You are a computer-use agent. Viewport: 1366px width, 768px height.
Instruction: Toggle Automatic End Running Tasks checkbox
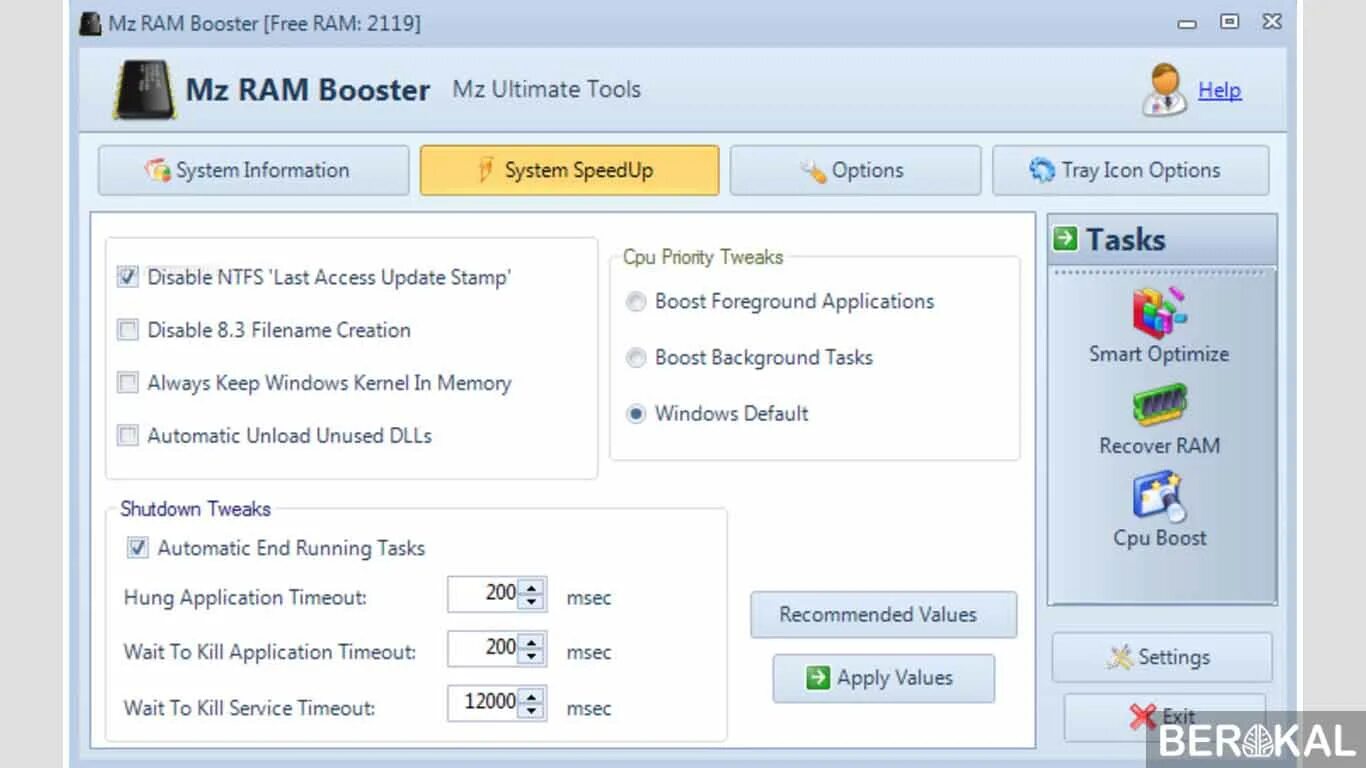[x=137, y=548]
